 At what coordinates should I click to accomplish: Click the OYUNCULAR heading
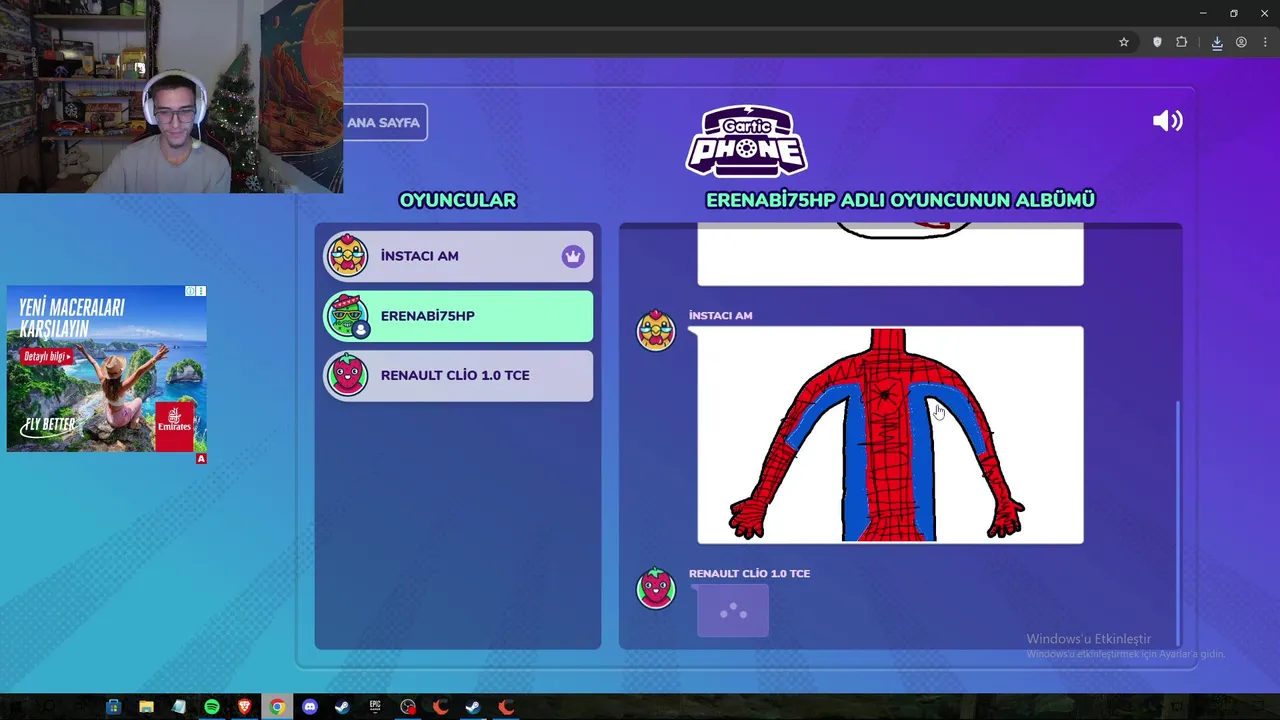point(458,200)
